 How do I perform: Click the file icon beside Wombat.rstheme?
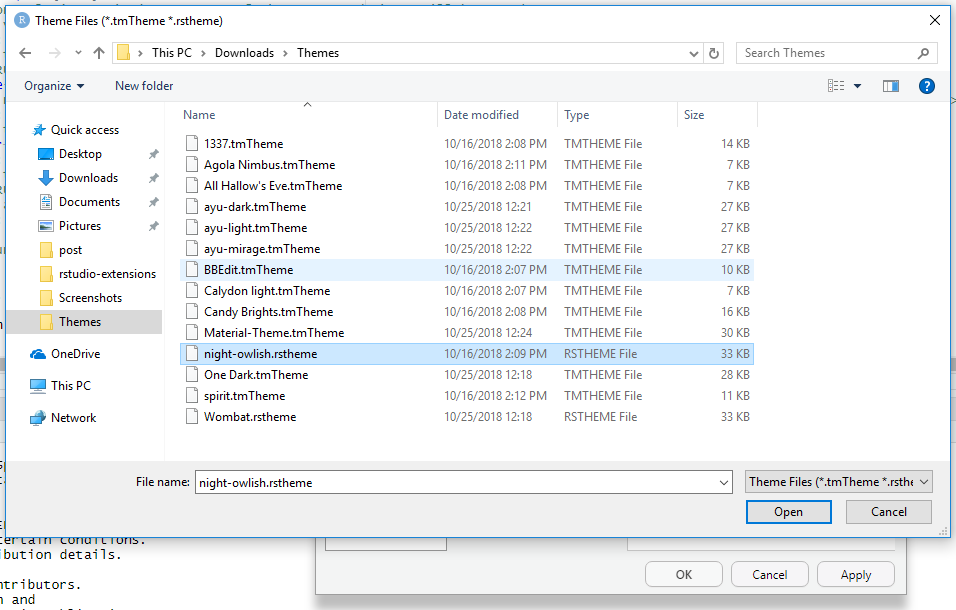pyautogui.click(x=192, y=417)
